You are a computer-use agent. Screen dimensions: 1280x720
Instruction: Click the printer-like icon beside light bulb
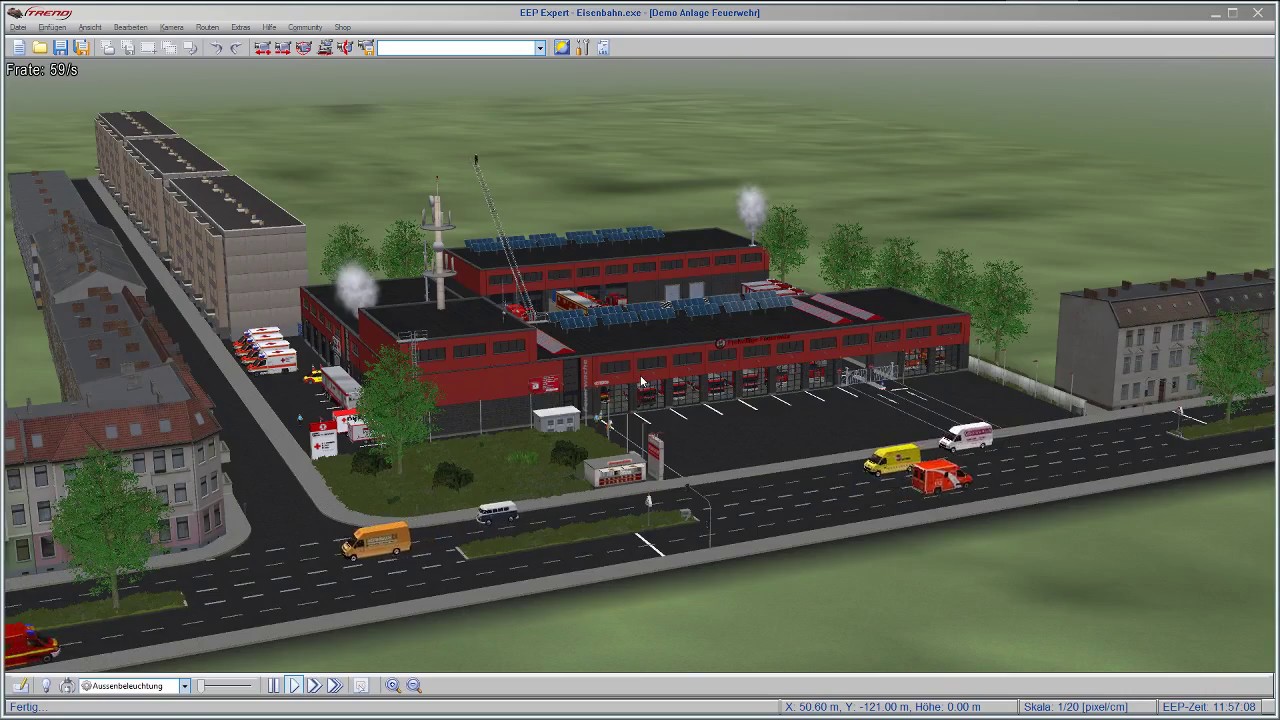click(67, 685)
